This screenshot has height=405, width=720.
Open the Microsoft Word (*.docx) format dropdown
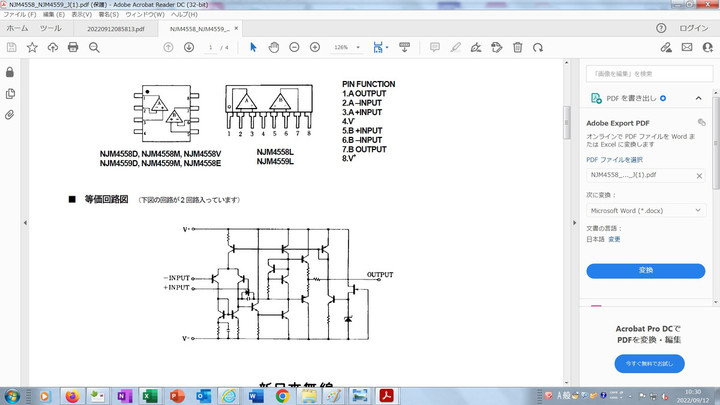coord(646,211)
